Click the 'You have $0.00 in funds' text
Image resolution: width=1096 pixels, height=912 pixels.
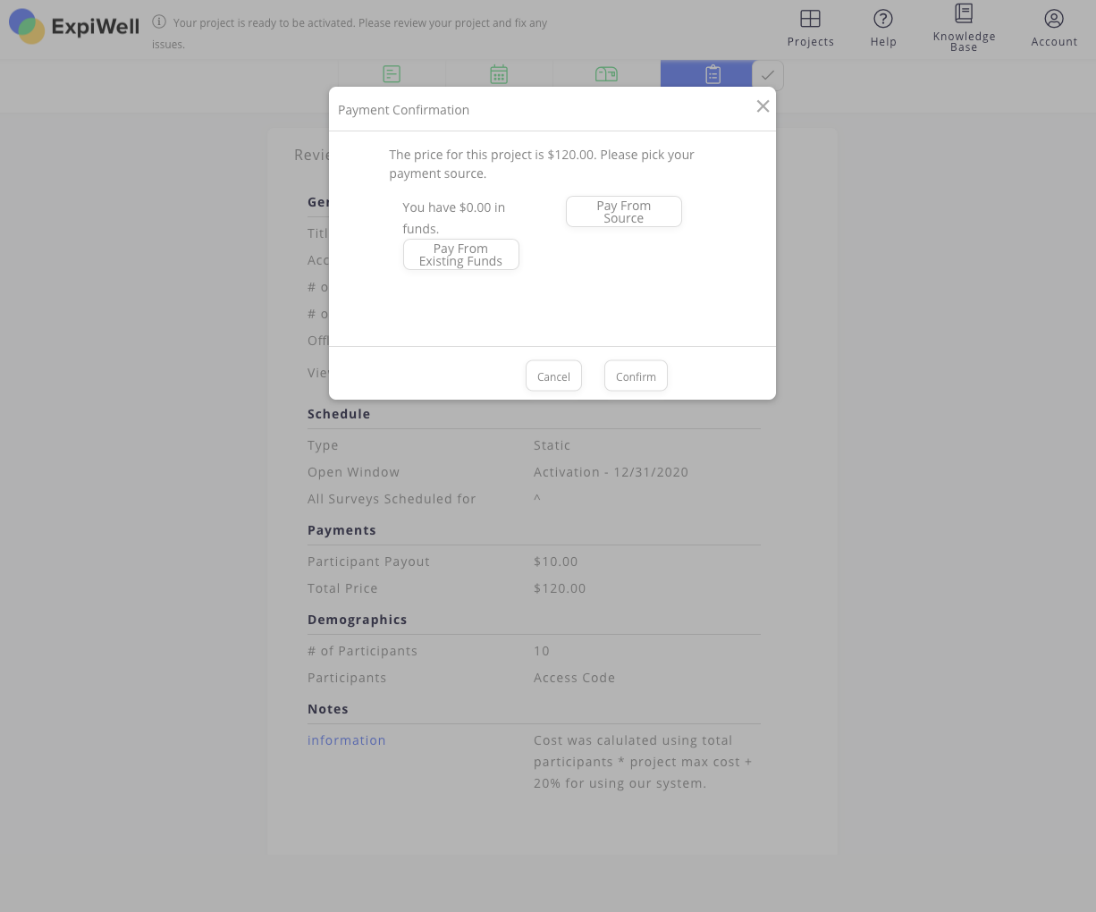(x=454, y=218)
